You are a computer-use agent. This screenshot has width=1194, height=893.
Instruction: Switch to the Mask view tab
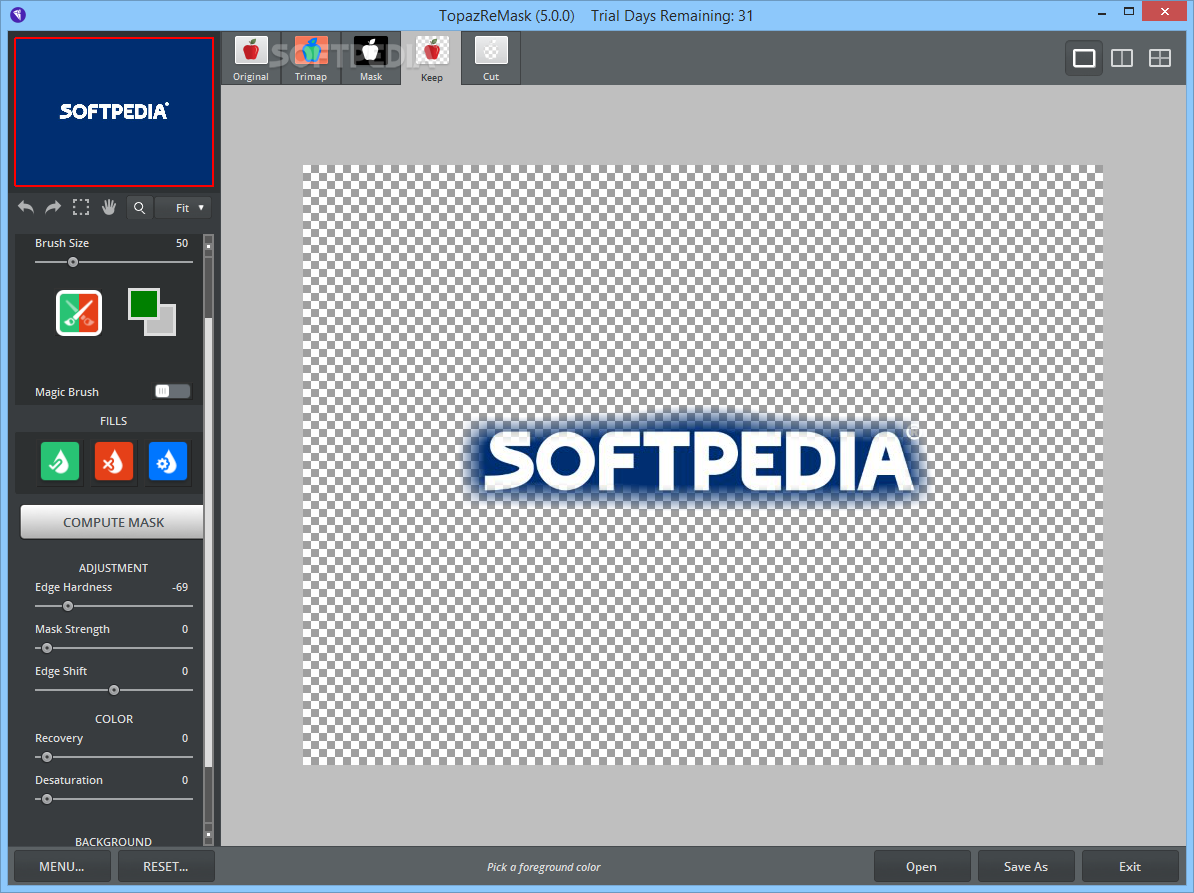click(x=371, y=59)
